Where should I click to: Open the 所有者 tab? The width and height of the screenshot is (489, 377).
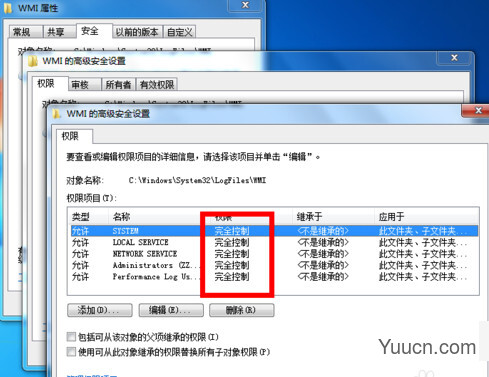[118, 85]
